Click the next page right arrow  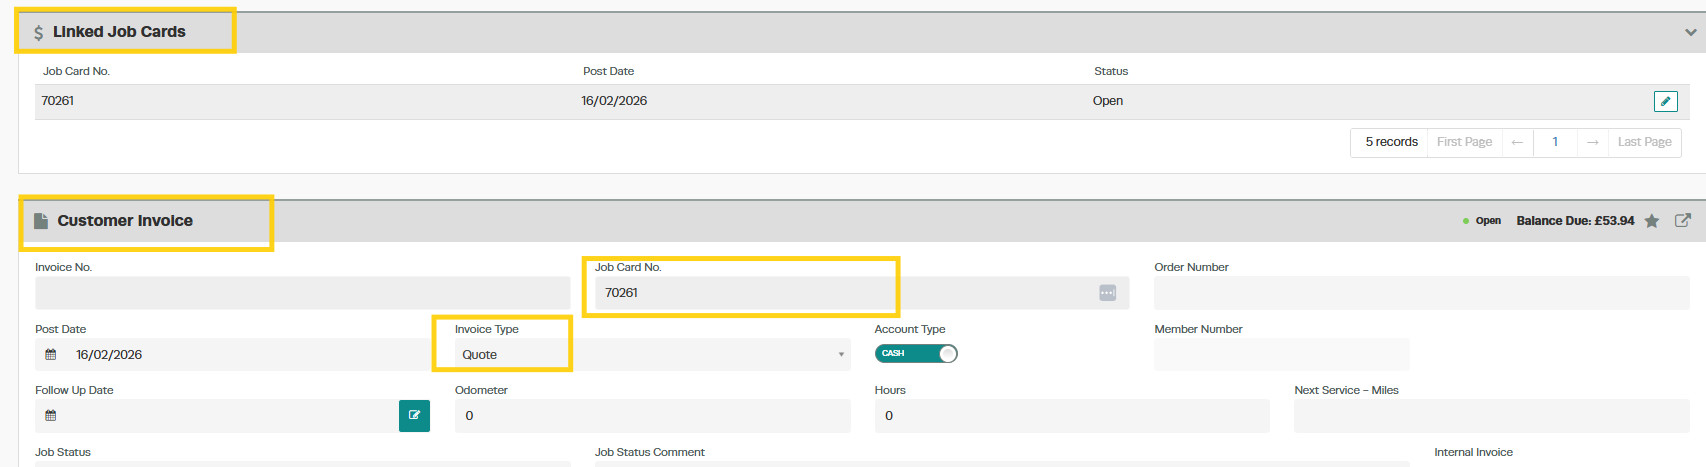click(1593, 142)
